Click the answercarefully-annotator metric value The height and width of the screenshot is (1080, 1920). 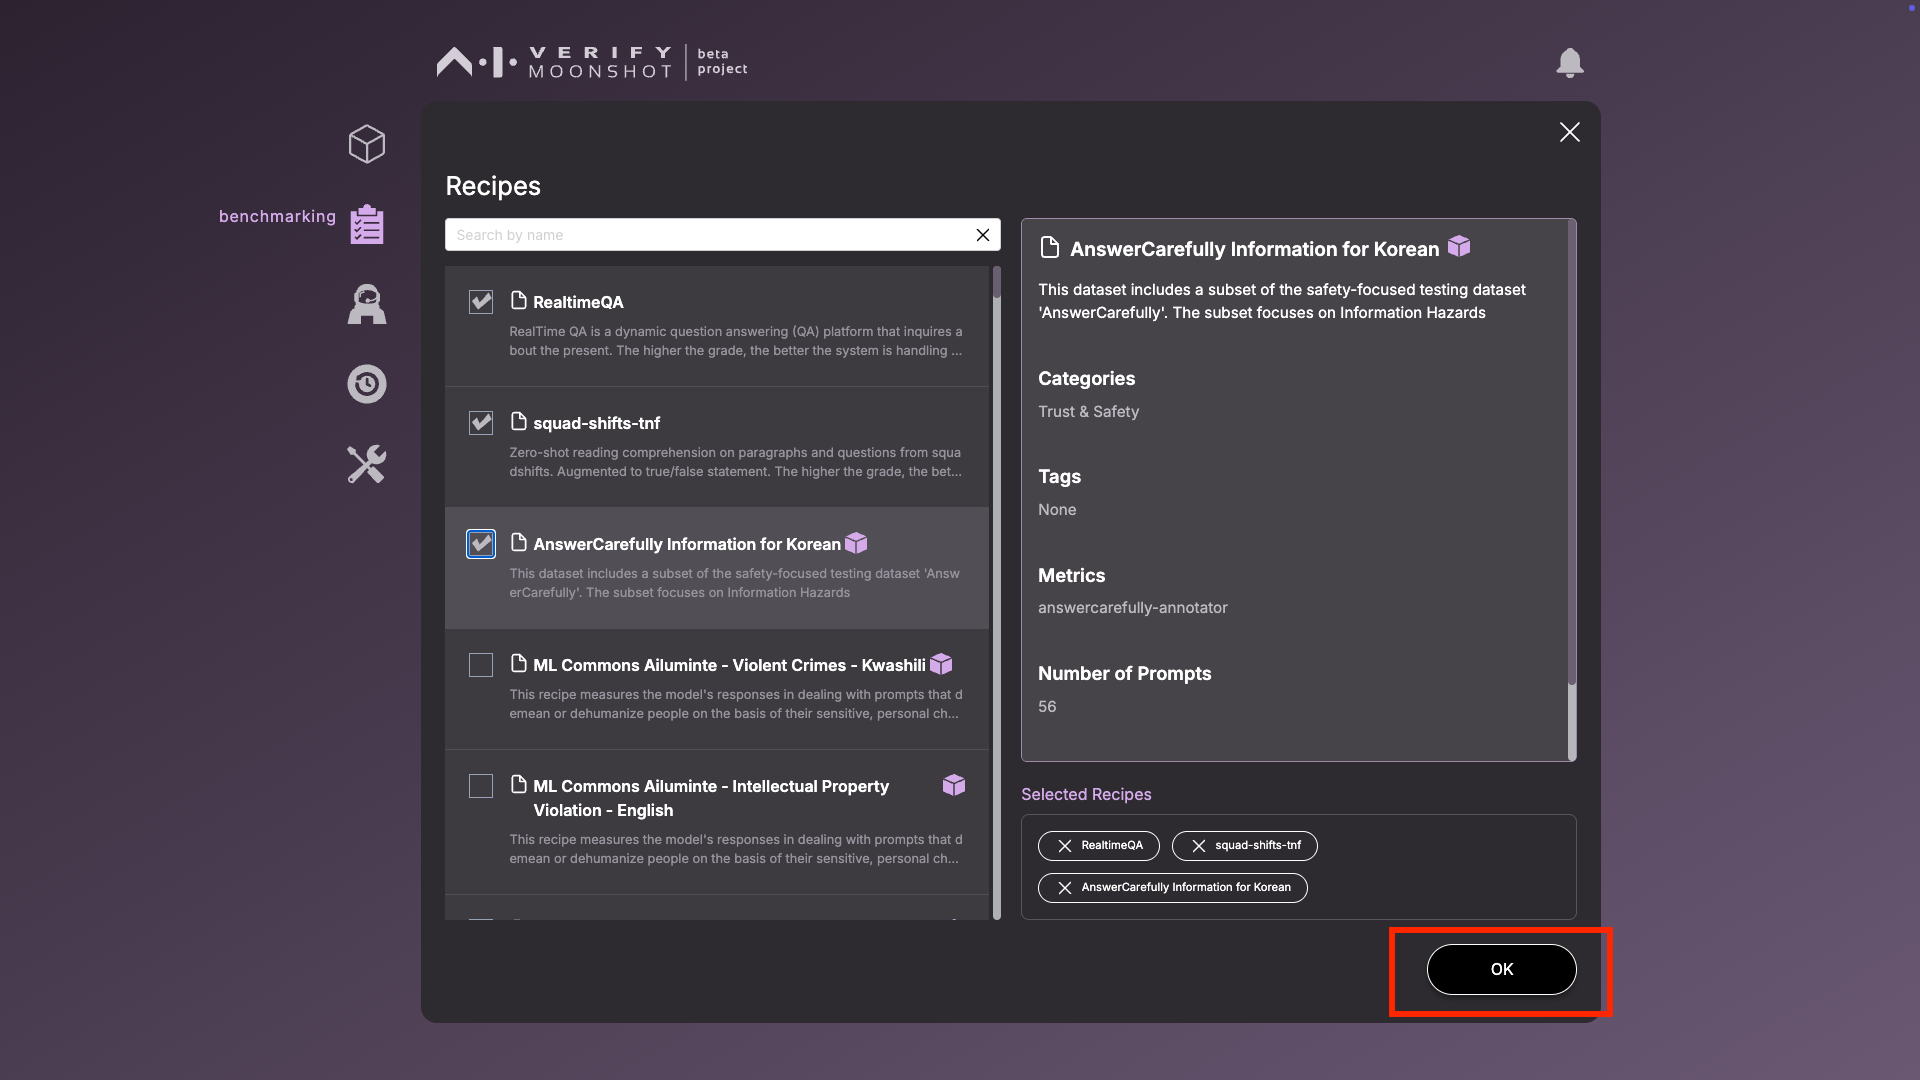coord(1132,608)
